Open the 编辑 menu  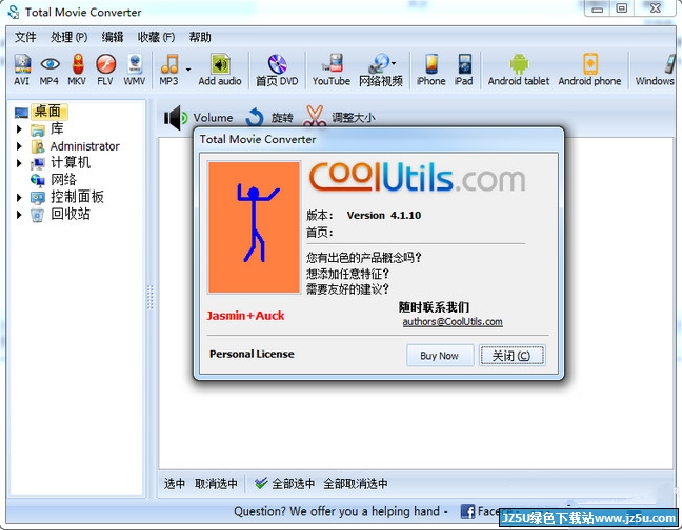(113, 37)
